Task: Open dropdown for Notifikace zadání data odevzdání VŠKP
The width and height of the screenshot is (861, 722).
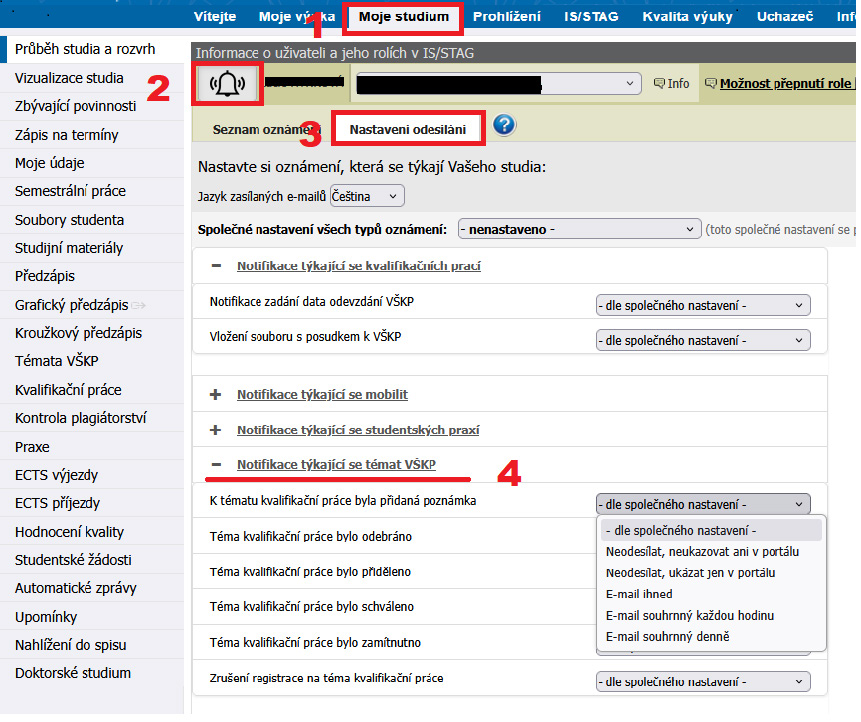Action: [x=702, y=305]
